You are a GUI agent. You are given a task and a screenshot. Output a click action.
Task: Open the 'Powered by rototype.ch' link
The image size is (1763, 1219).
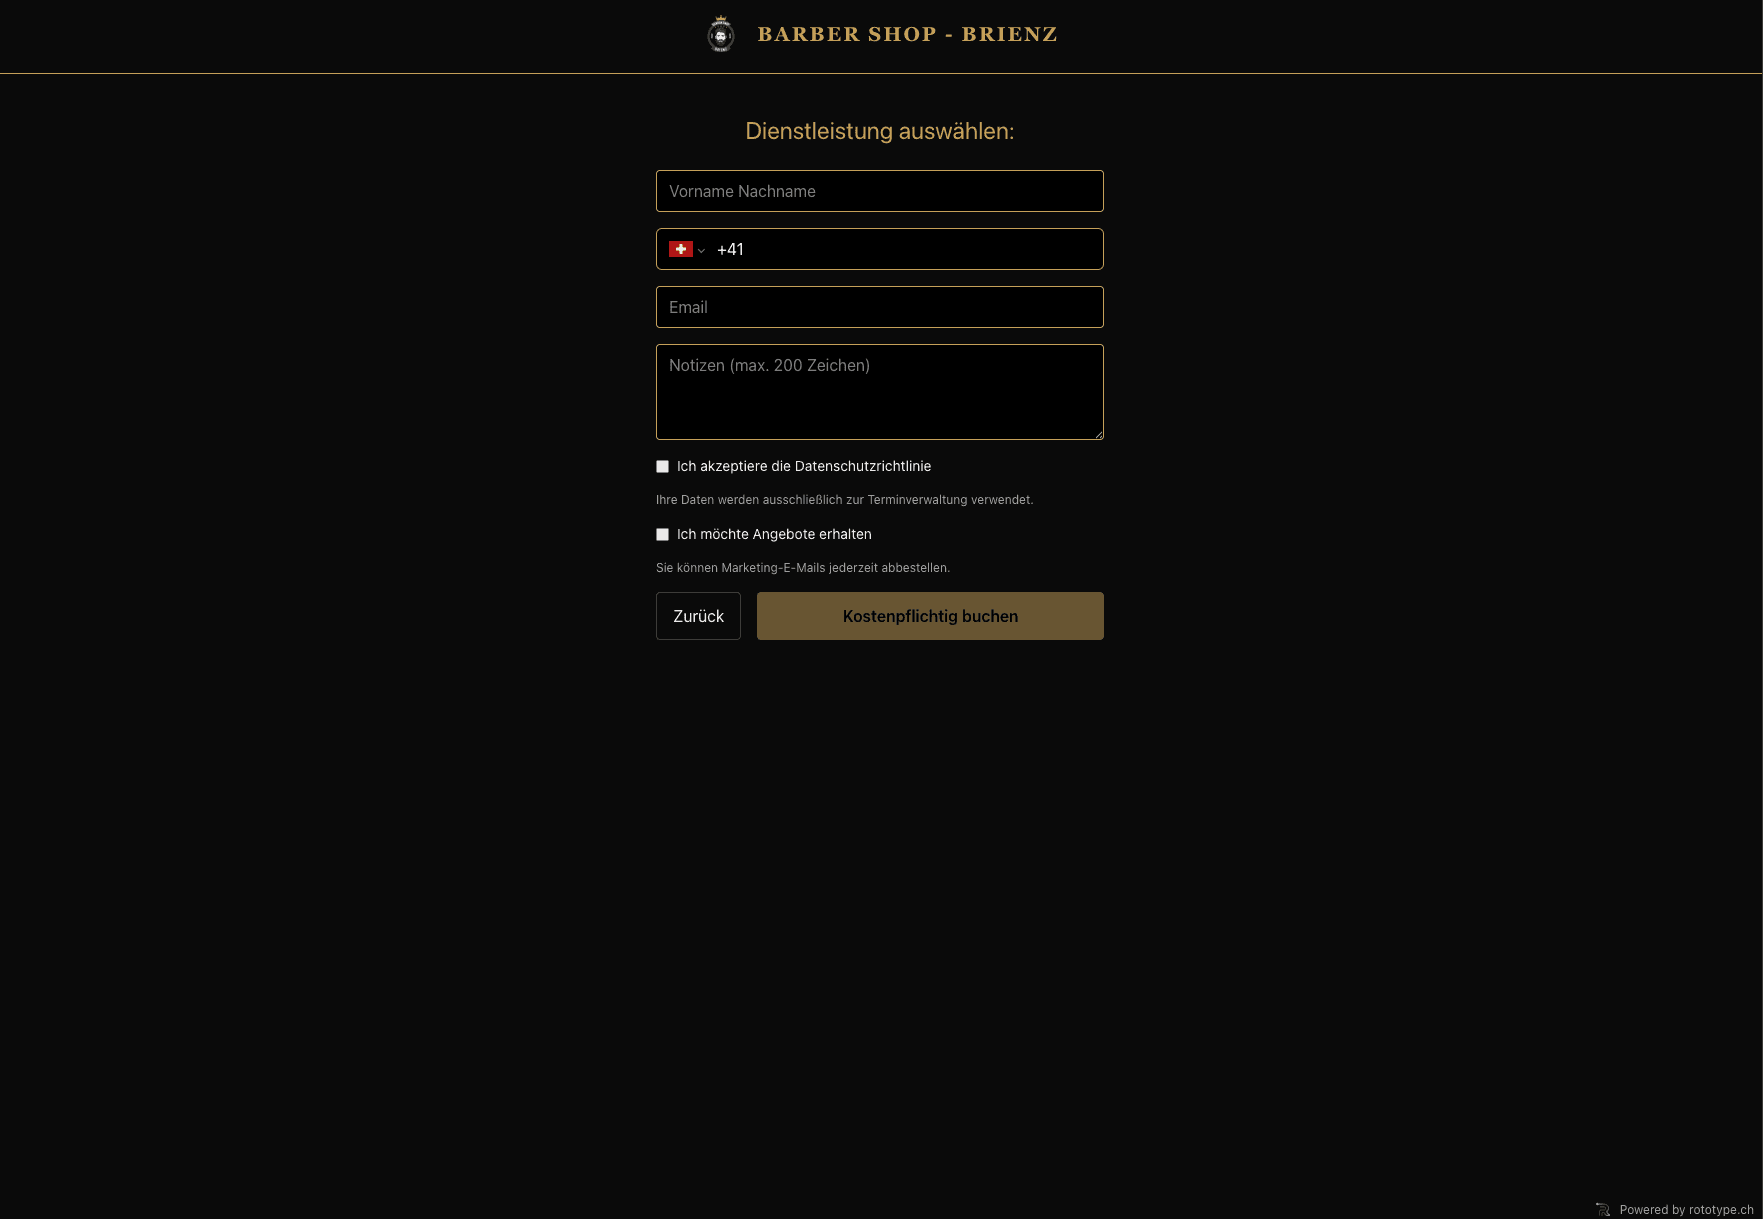click(1686, 1209)
